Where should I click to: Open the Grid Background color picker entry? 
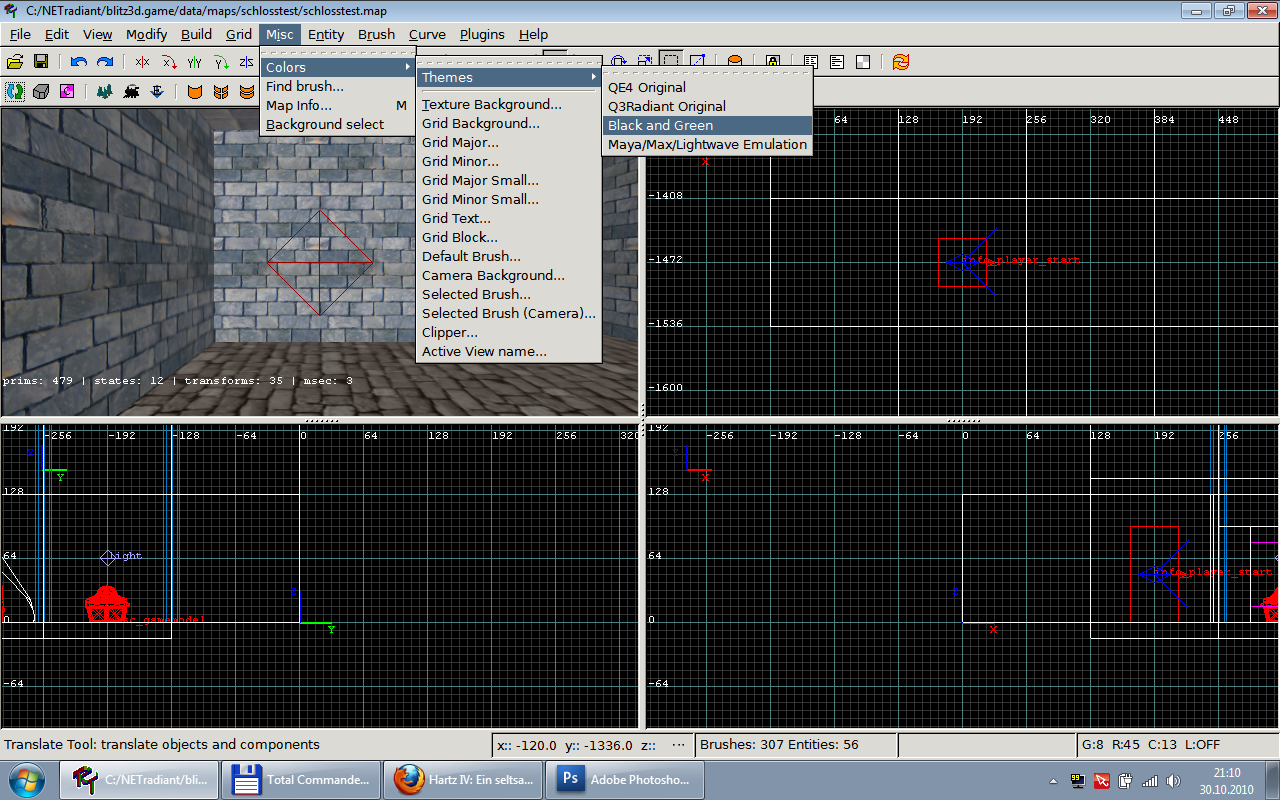coord(481,123)
